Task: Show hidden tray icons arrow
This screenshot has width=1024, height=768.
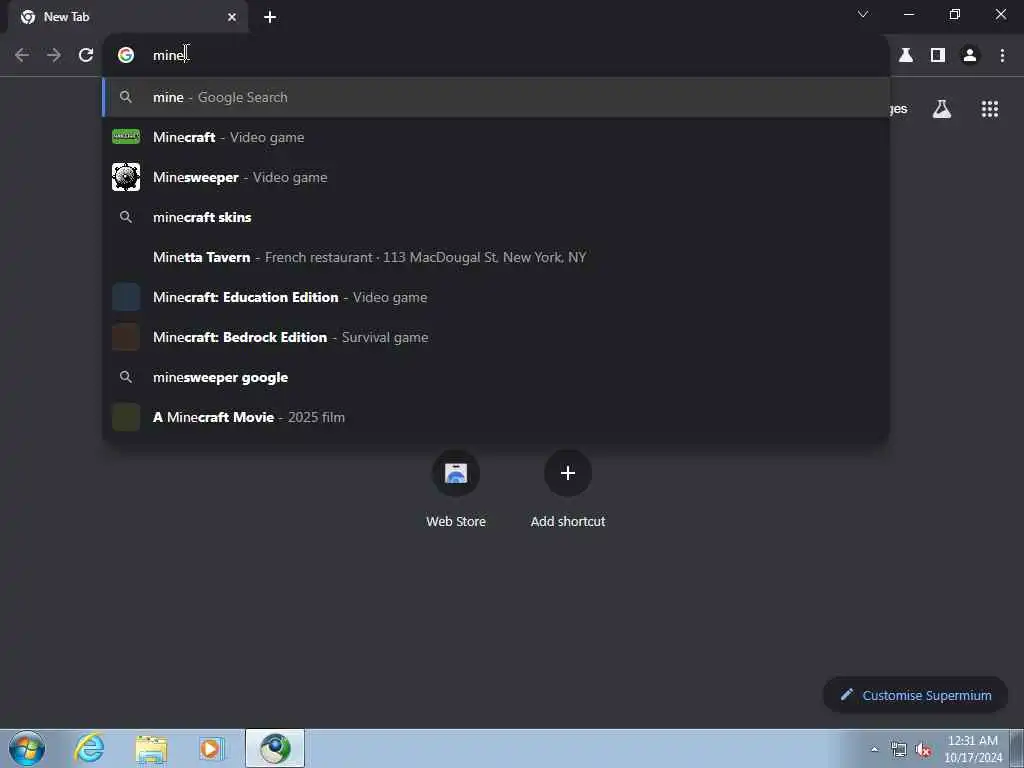Action: click(874, 749)
